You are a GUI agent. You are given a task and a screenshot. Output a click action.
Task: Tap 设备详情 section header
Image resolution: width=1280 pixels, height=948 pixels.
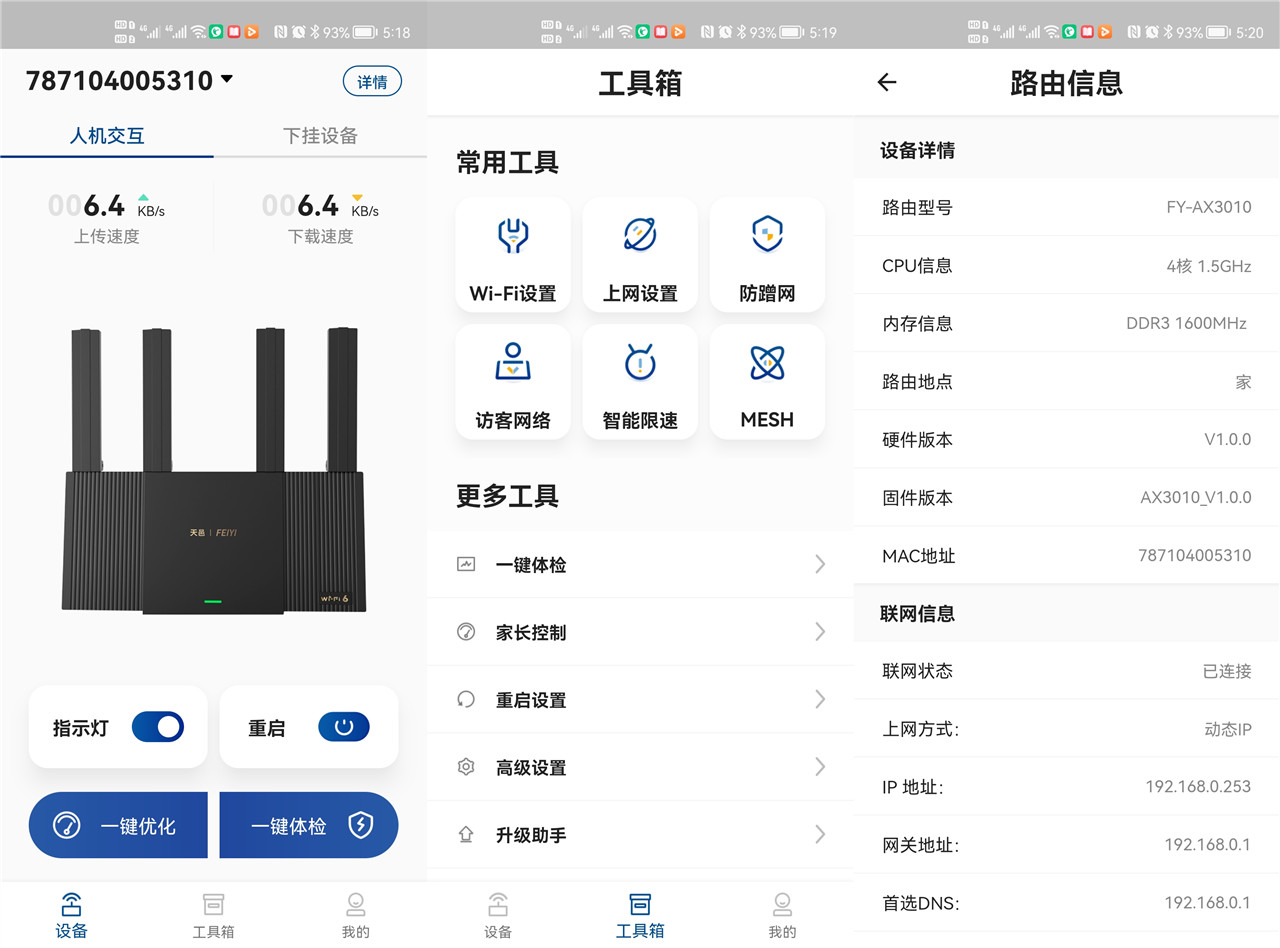point(917,150)
